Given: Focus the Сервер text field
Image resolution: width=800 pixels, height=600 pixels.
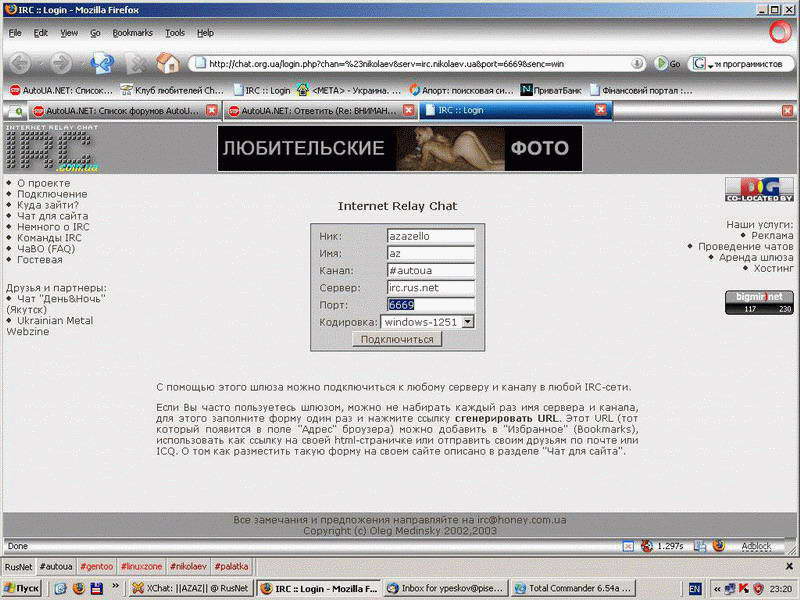Looking at the screenshot, I should 430,287.
